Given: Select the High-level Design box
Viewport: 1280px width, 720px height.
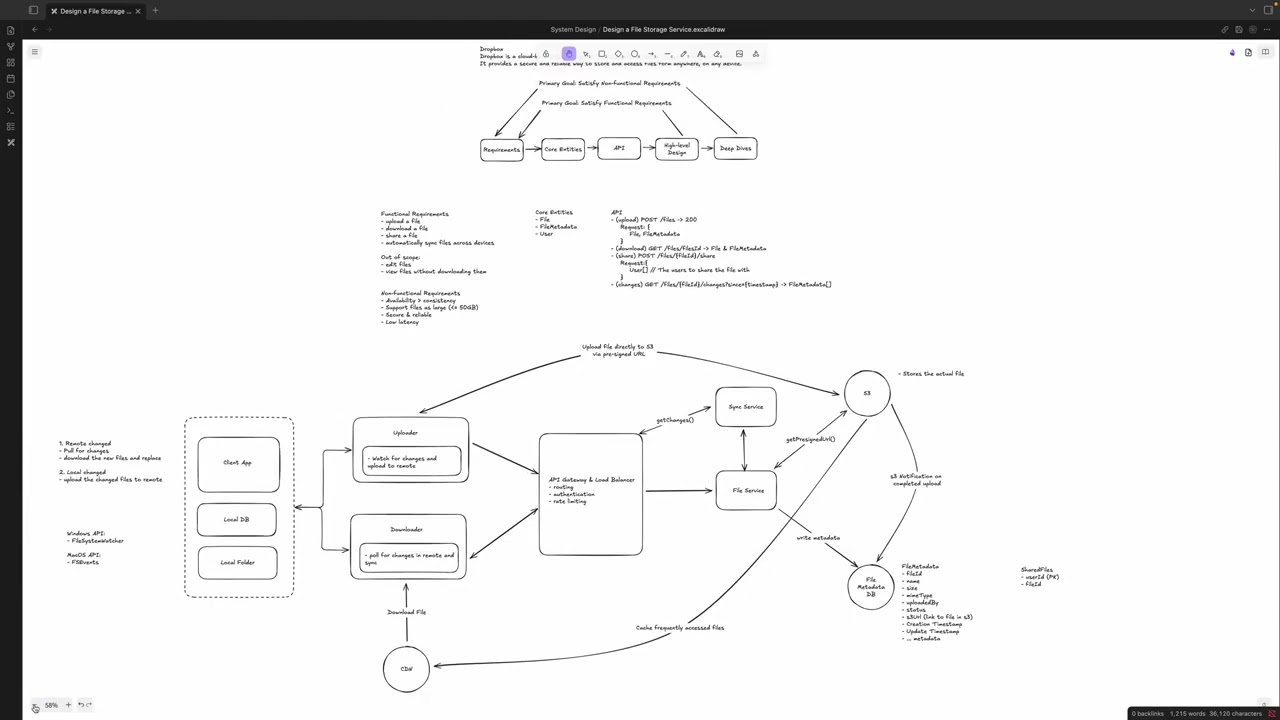Looking at the screenshot, I should point(677,149).
